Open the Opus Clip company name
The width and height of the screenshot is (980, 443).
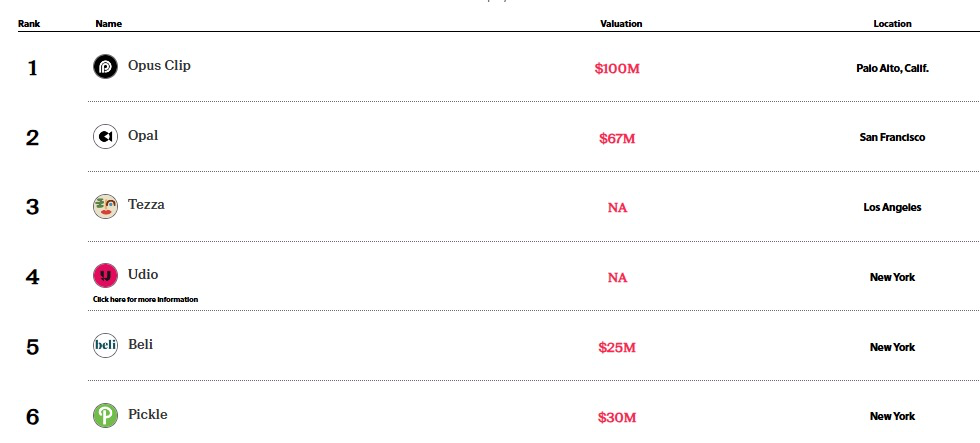click(159, 66)
